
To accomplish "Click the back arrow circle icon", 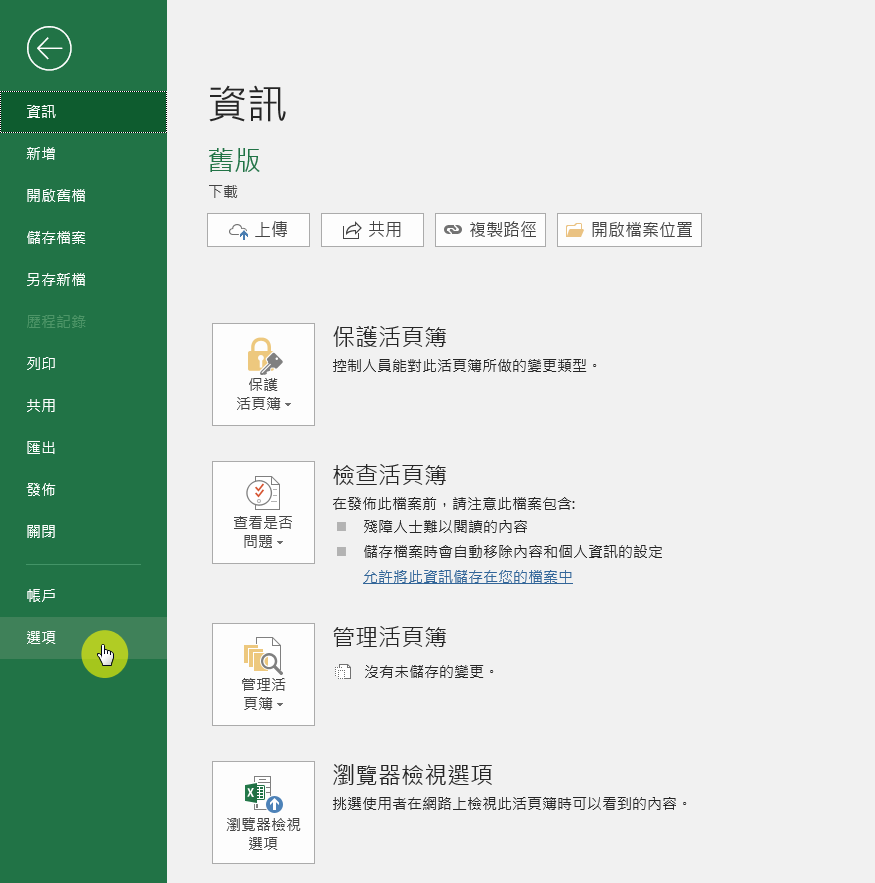I will click(49, 48).
